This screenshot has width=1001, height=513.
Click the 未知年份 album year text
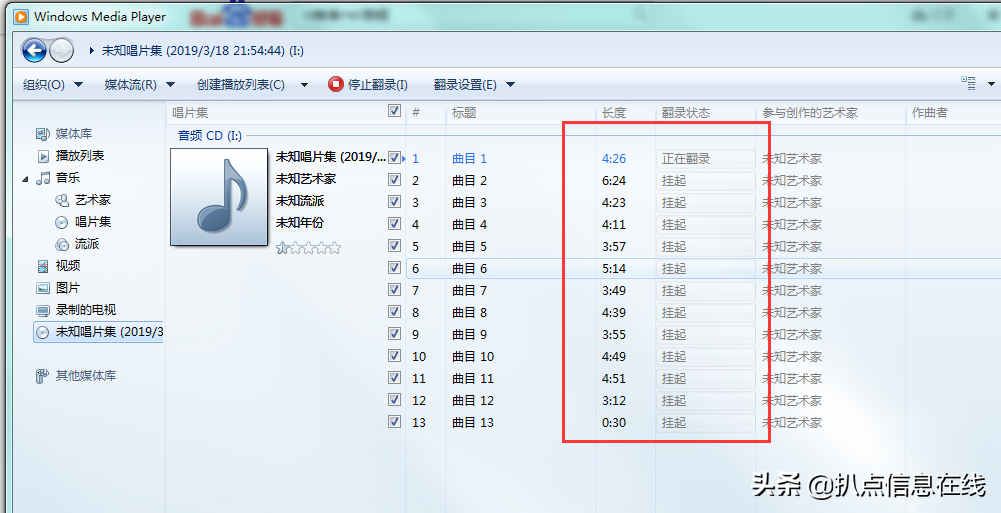click(299, 223)
